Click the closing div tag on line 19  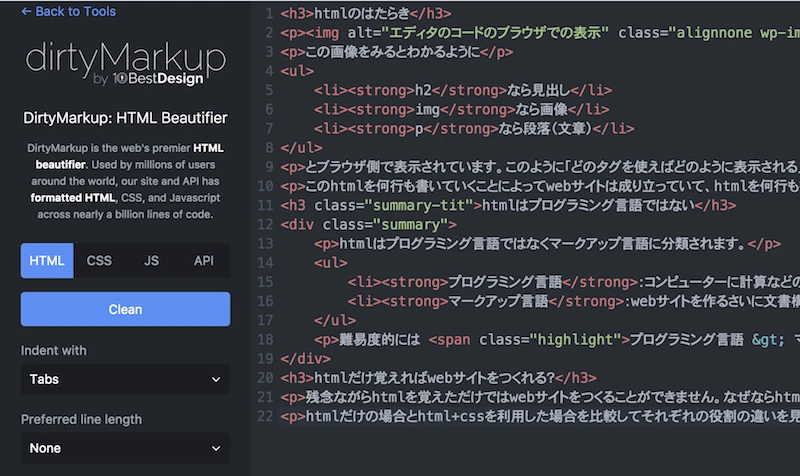click(305, 359)
